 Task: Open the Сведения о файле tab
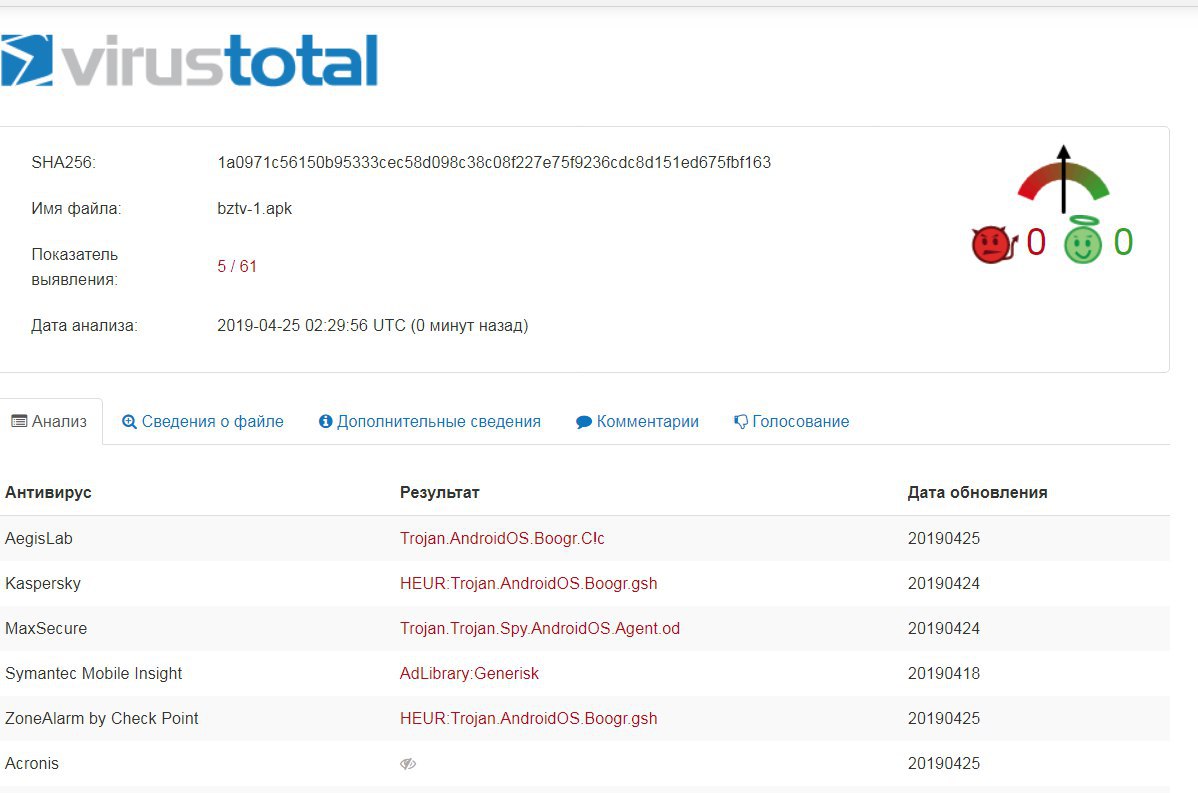pyautogui.click(x=202, y=422)
